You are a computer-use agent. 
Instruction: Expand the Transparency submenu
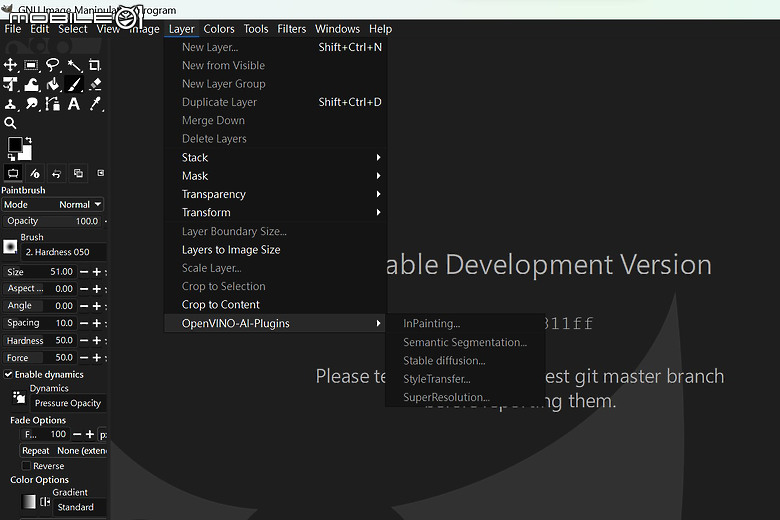coord(276,194)
